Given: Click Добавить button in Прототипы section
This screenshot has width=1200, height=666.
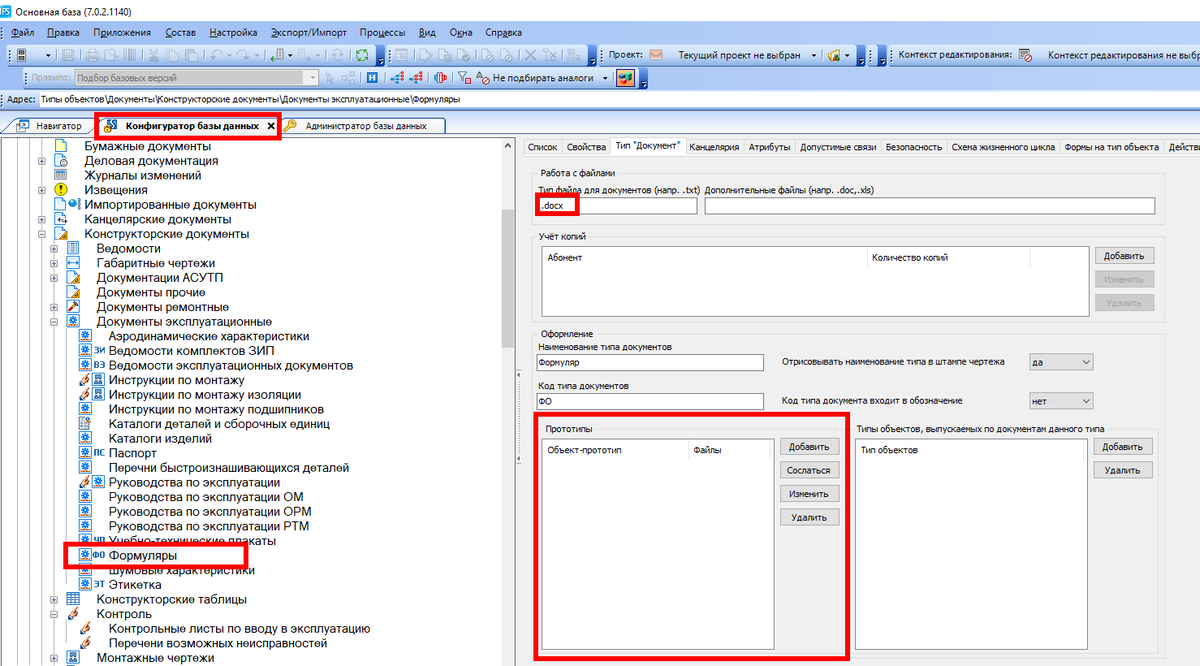Looking at the screenshot, I should pos(809,447).
